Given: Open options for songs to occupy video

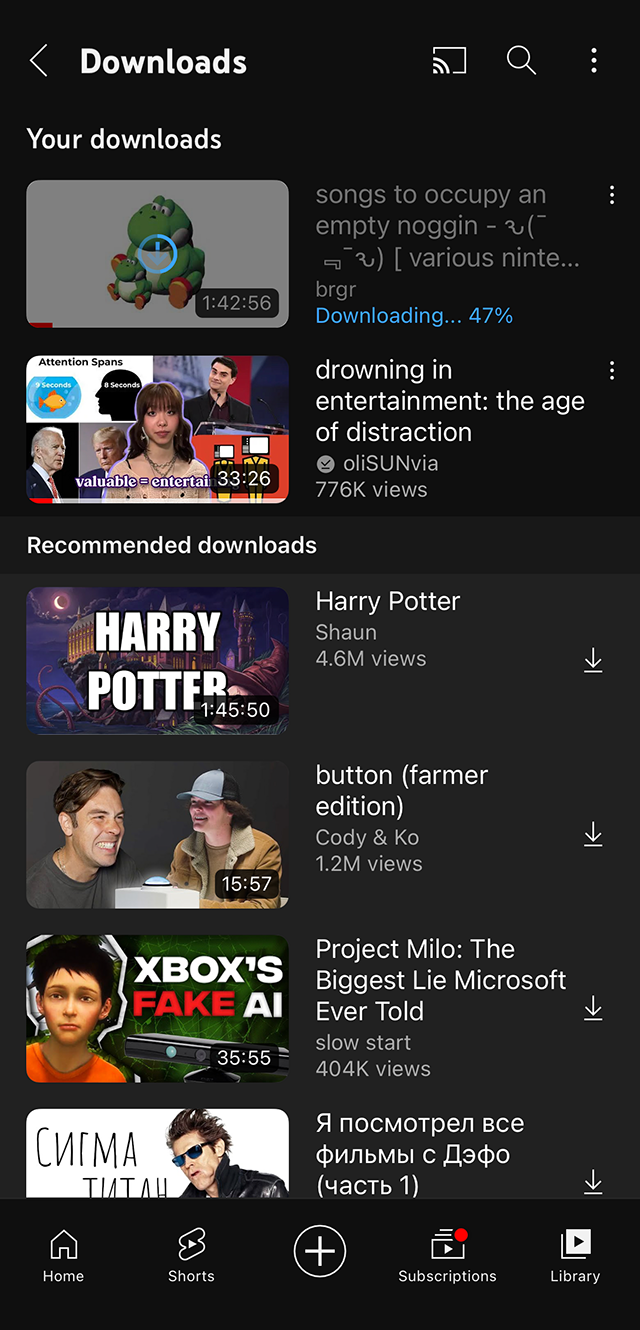Looking at the screenshot, I should [x=612, y=196].
